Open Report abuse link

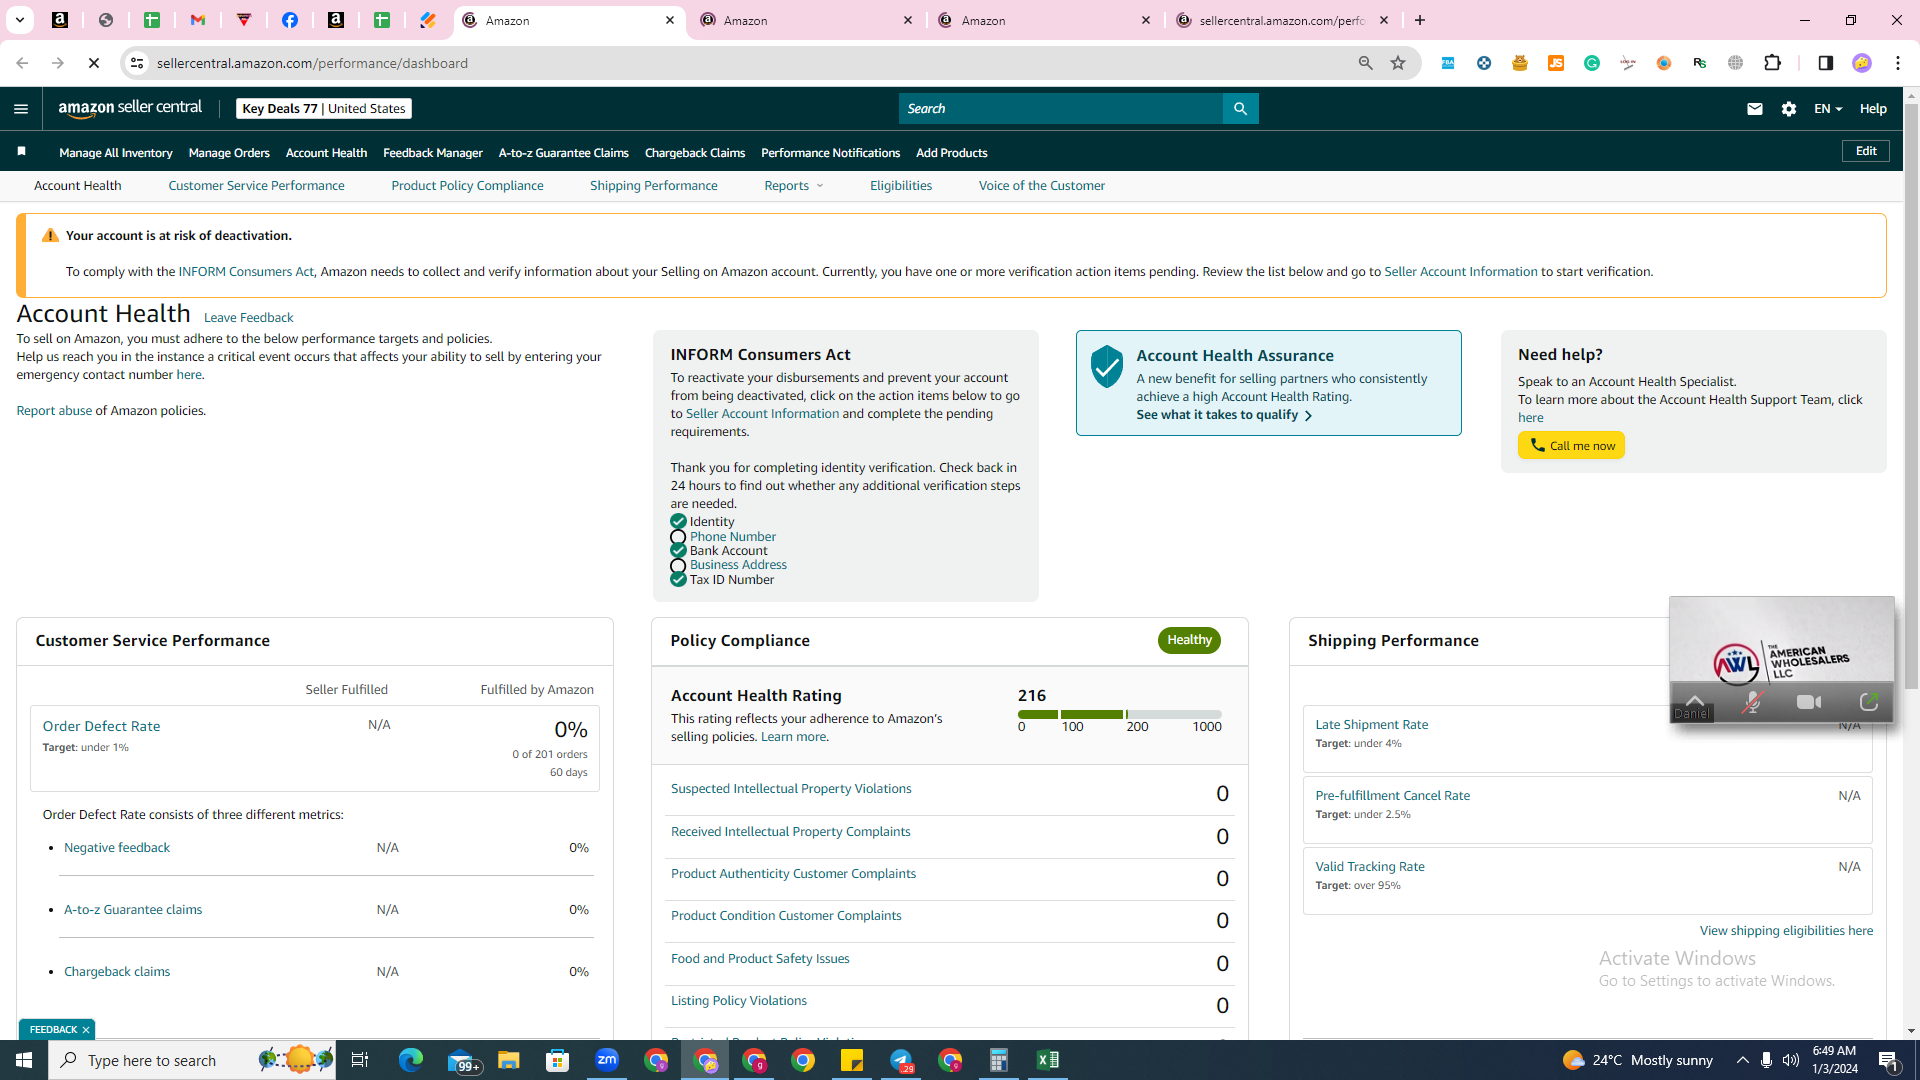pyautogui.click(x=54, y=411)
